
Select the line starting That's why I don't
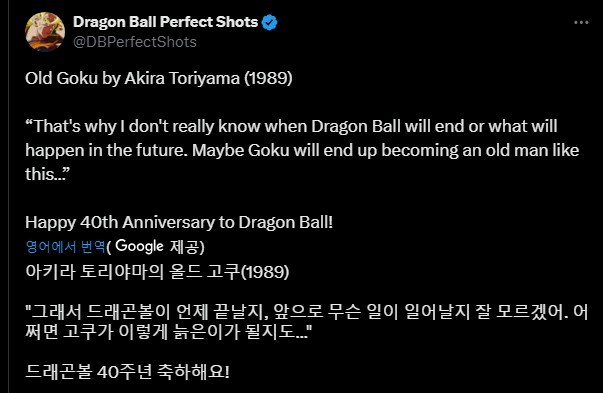(x=291, y=127)
